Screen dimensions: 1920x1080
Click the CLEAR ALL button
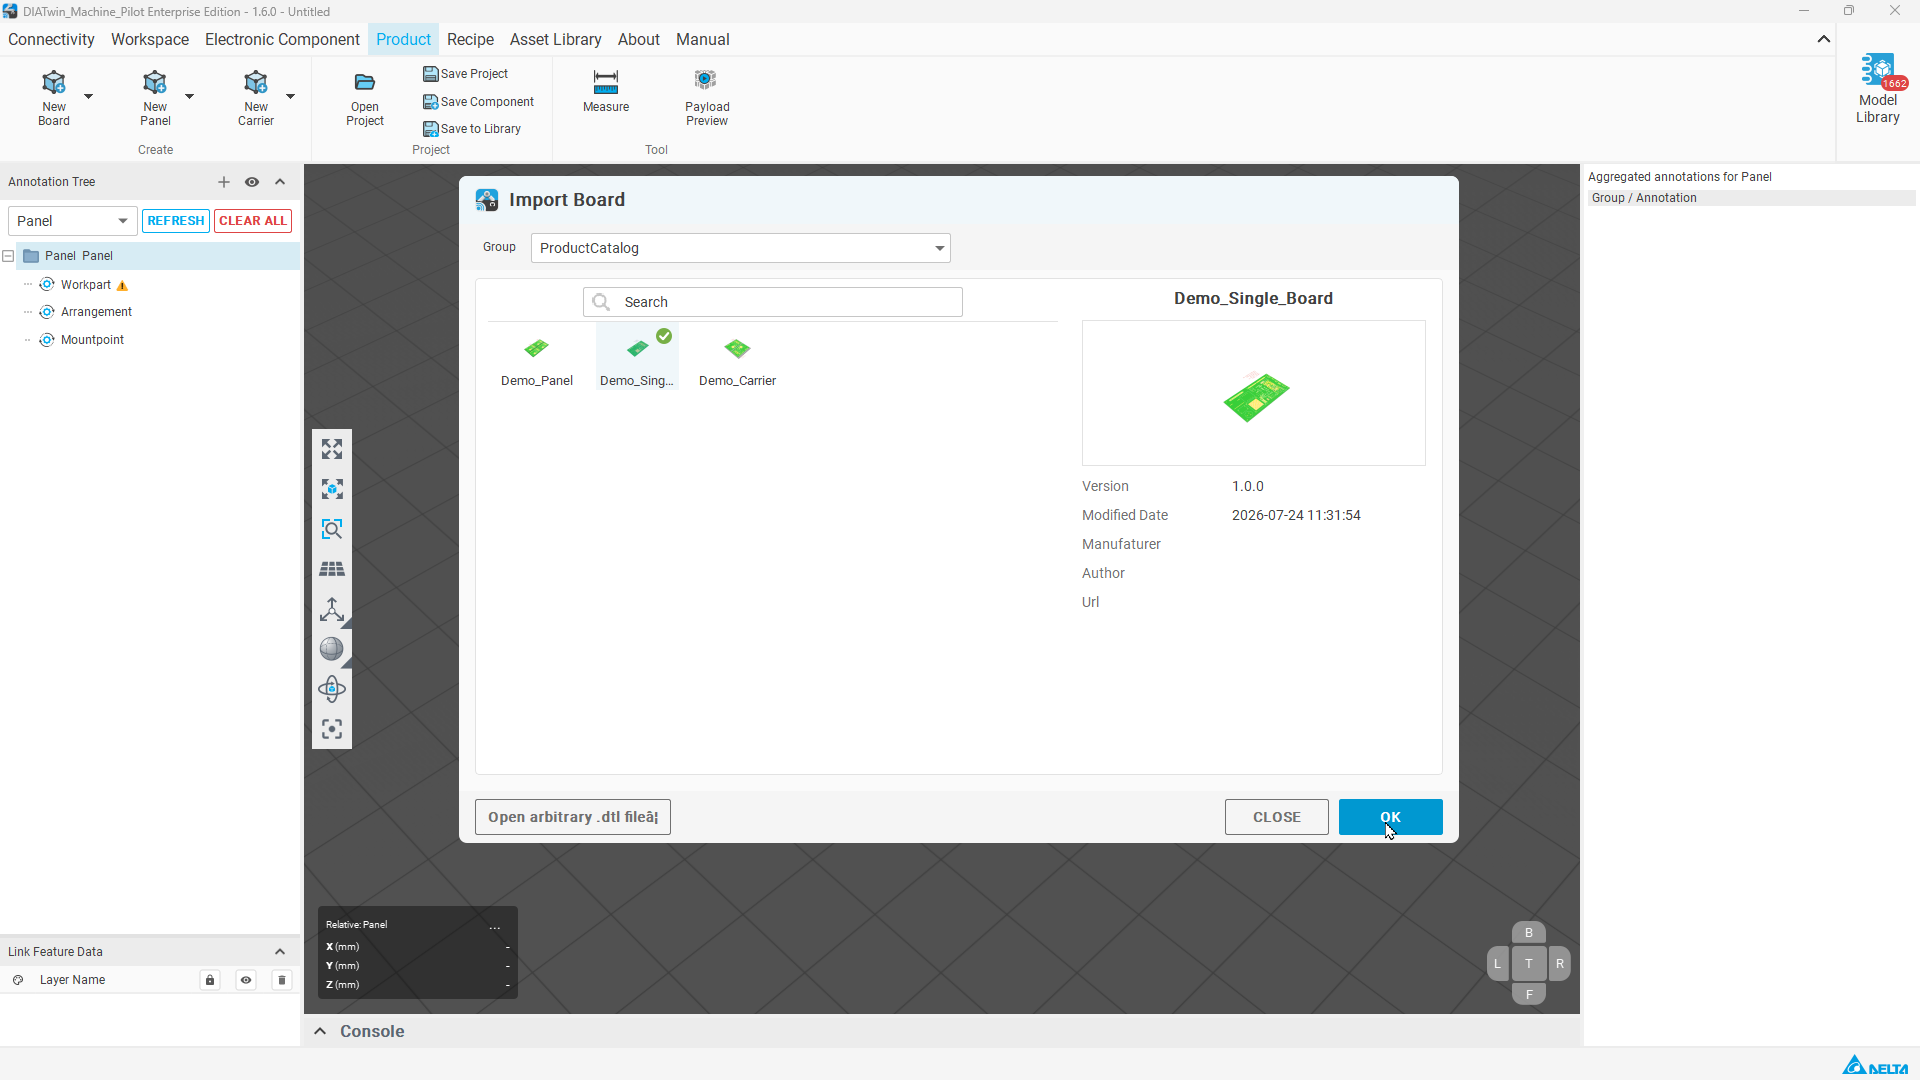click(253, 221)
